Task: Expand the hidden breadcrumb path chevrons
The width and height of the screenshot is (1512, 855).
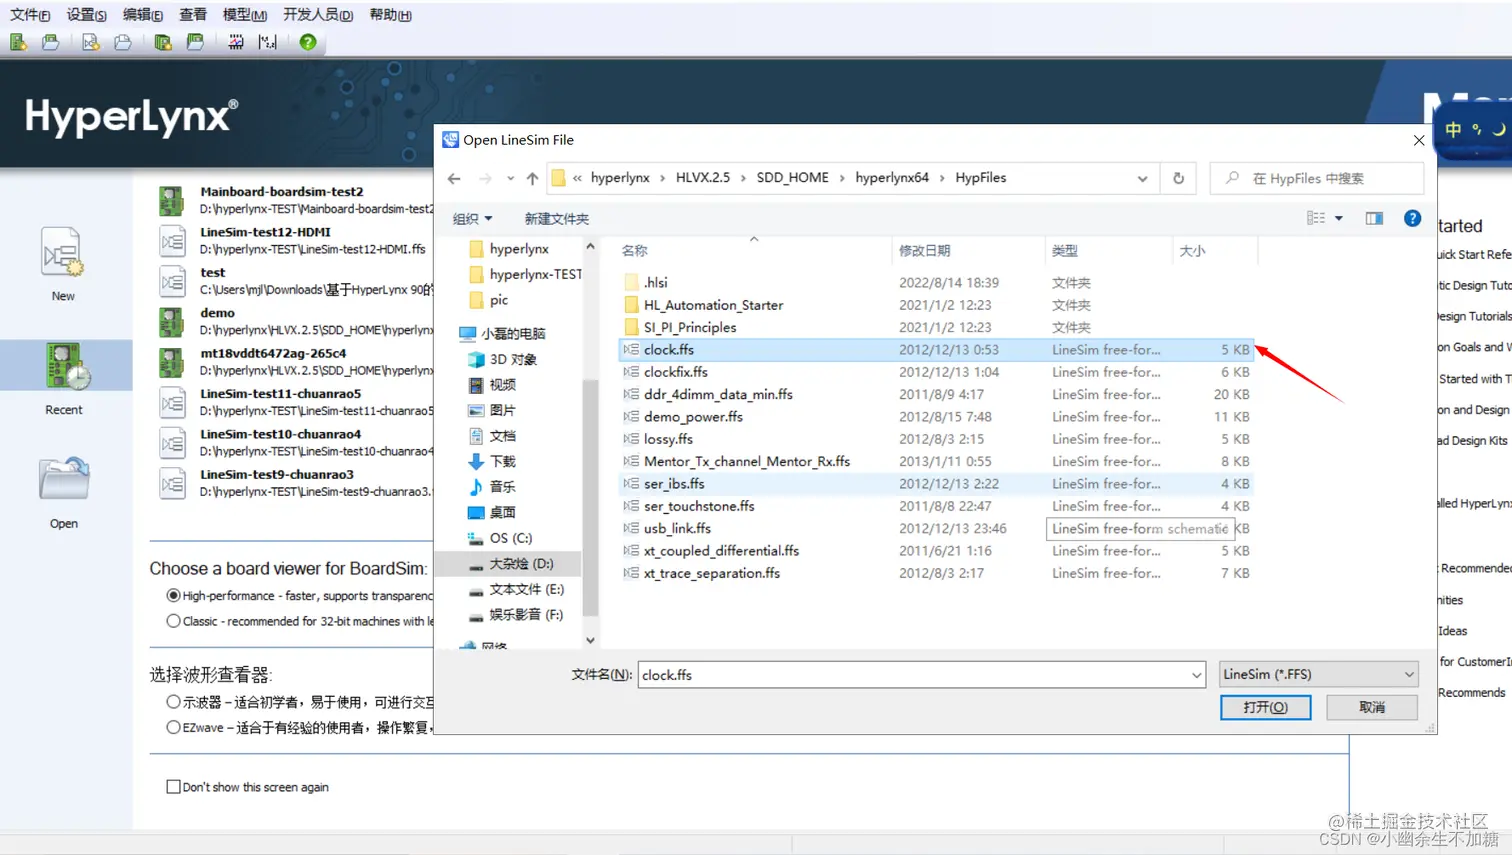Action: coord(577,178)
